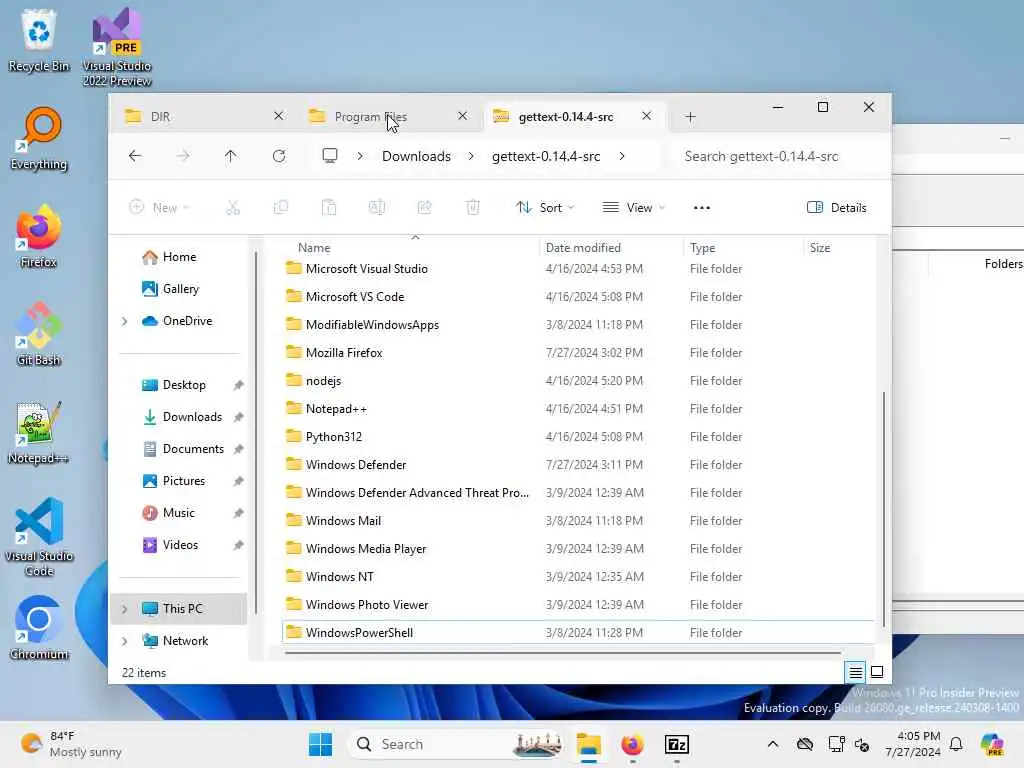Close the DIR tab
Viewport: 1024px width, 768px height.
(x=278, y=116)
